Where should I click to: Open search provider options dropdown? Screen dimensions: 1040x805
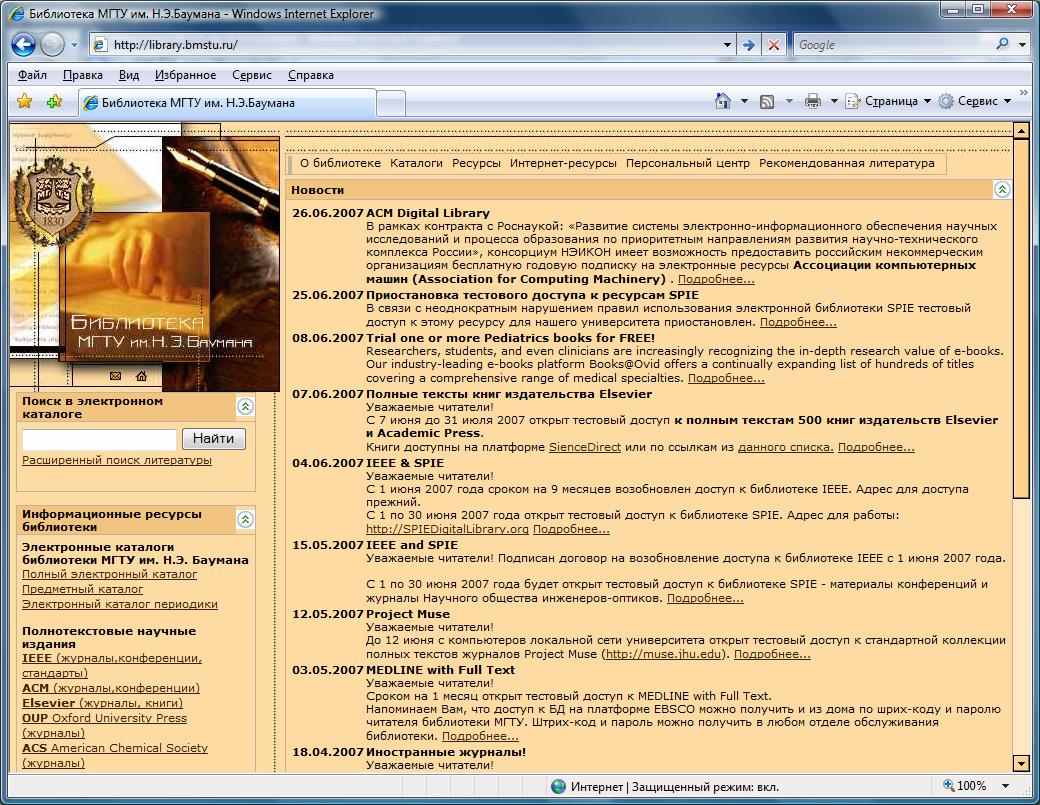[1022, 45]
